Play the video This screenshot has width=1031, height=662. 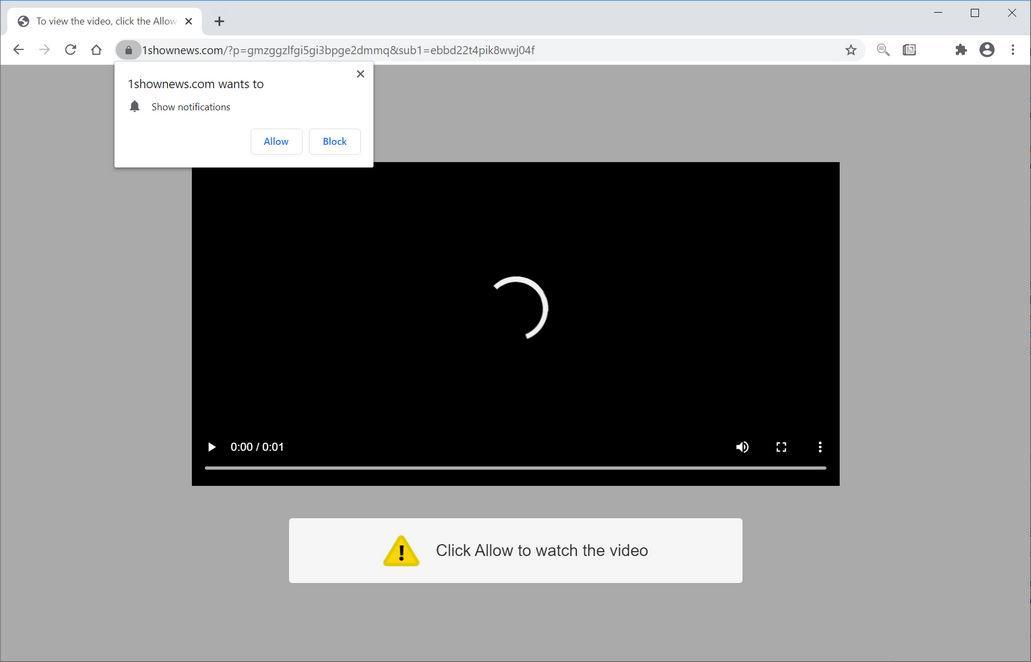coord(211,447)
